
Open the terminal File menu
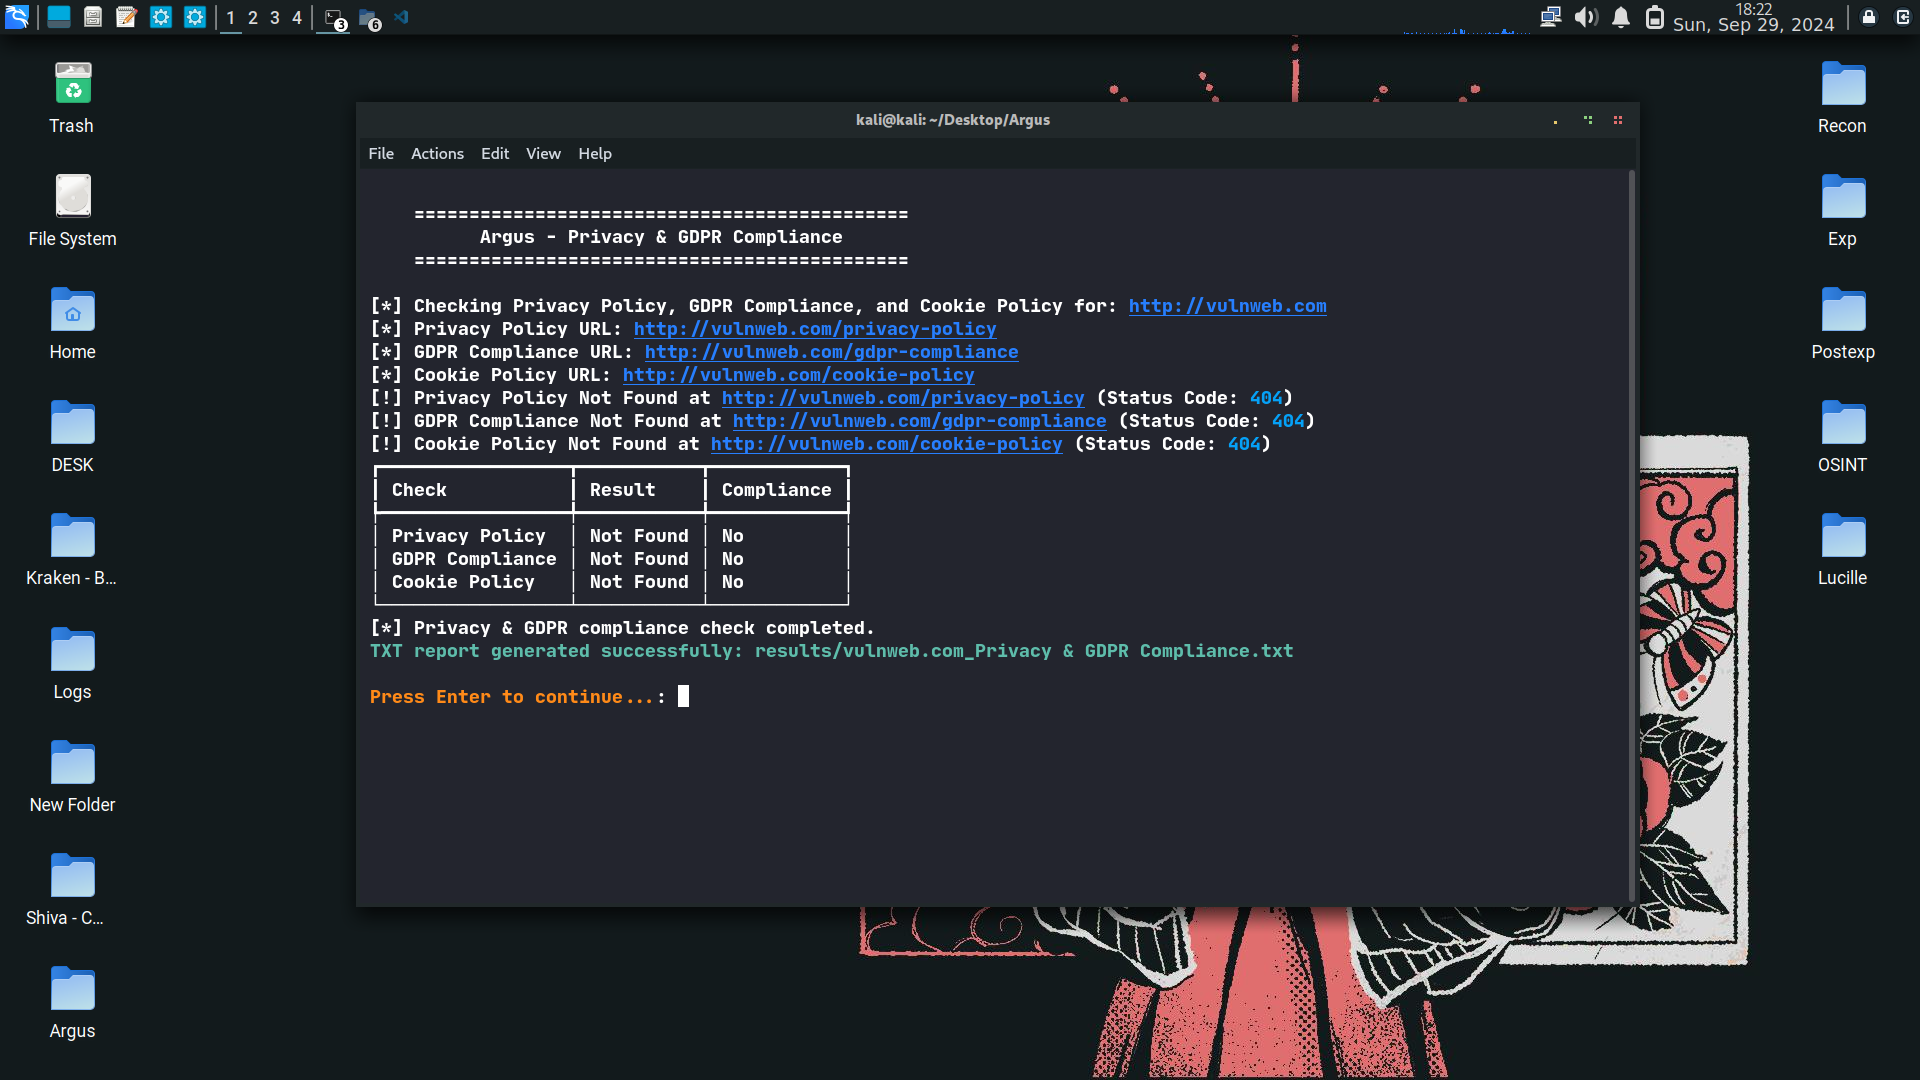coord(381,154)
